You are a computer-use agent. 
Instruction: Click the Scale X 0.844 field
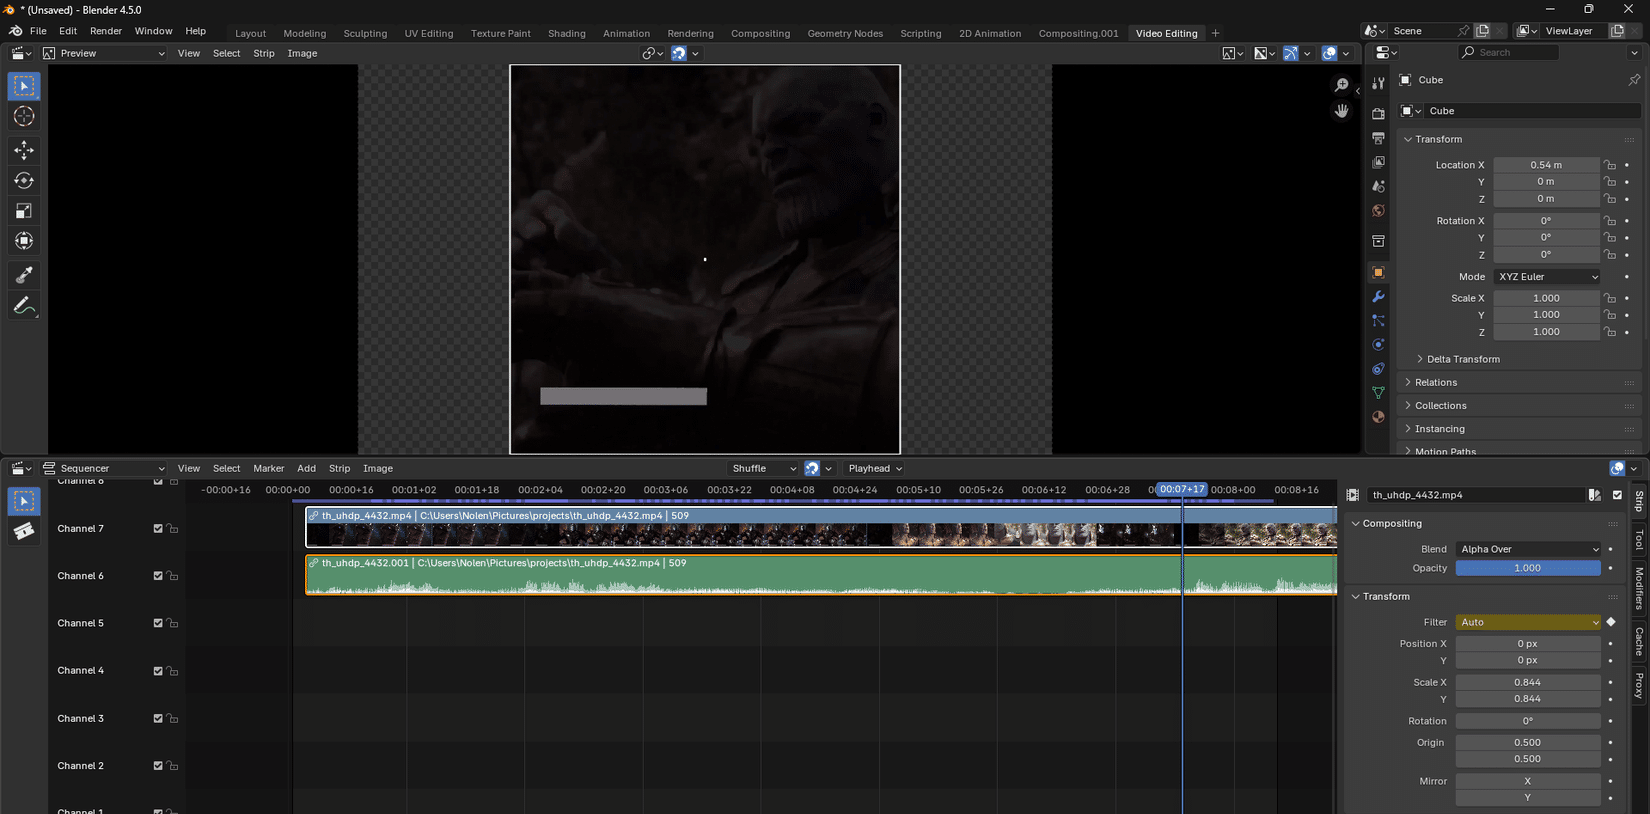(x=1528, y=683)
